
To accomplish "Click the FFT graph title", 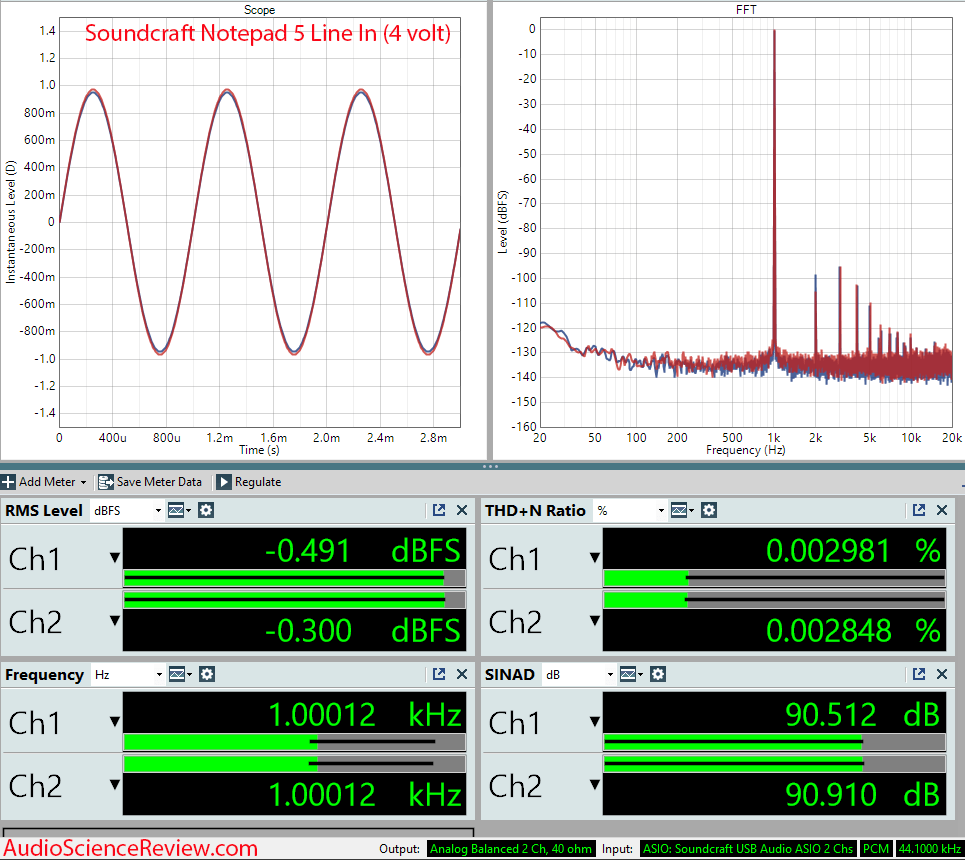I will (x=746, y=10).
